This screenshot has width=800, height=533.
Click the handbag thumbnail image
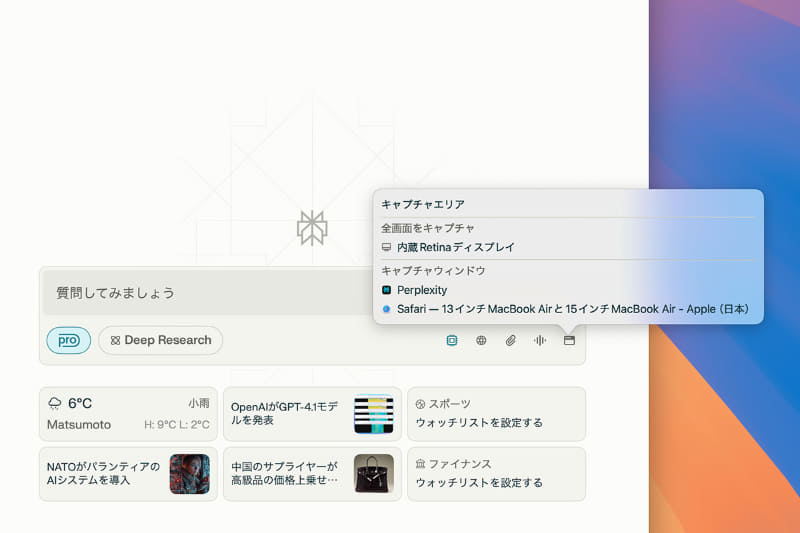point(374,474)
